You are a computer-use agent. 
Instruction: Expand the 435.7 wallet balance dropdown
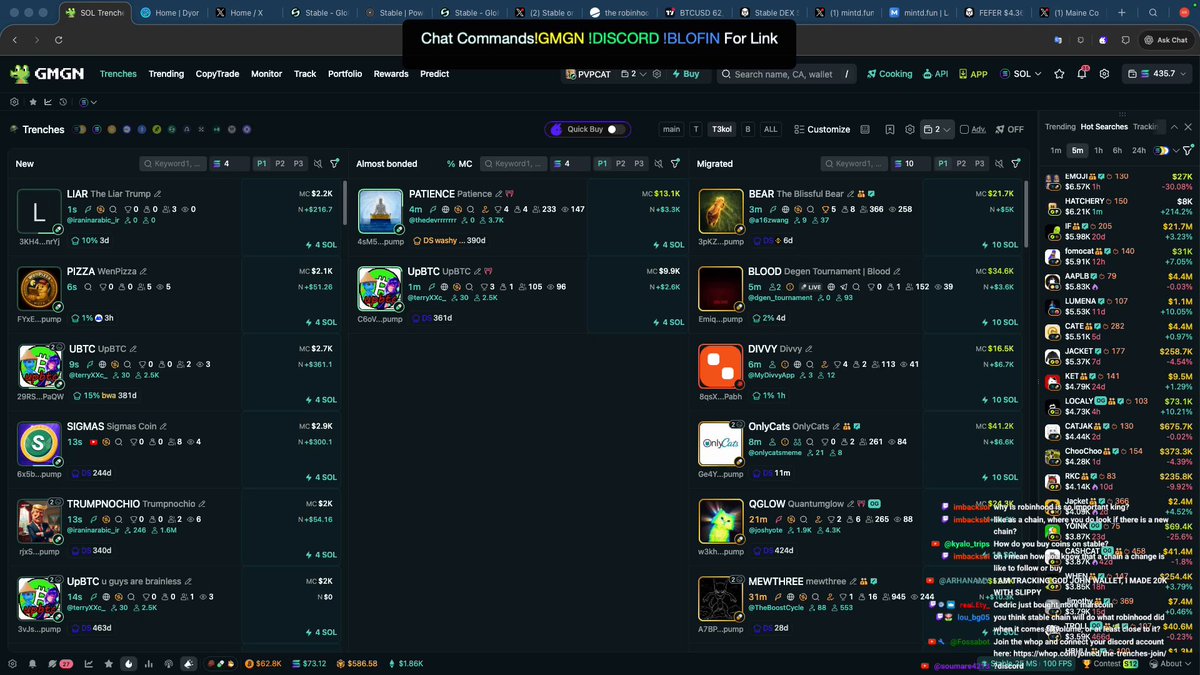click(1155, 74)
